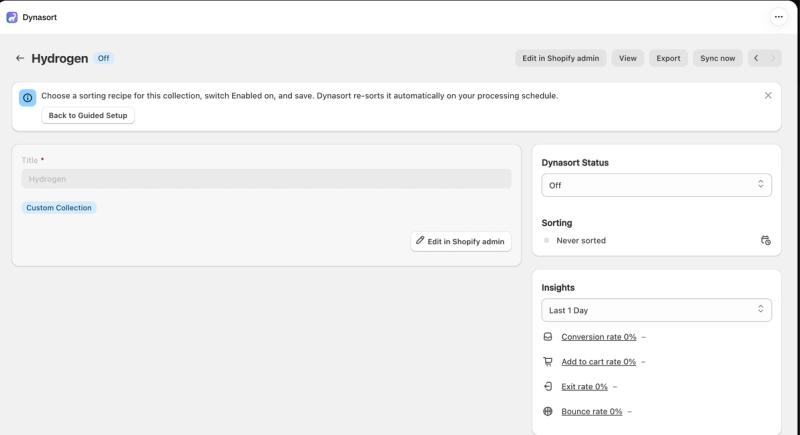Open the Conversion rate 0% link
This screenshot has height=435, width=800.
(x=598, y=337)
